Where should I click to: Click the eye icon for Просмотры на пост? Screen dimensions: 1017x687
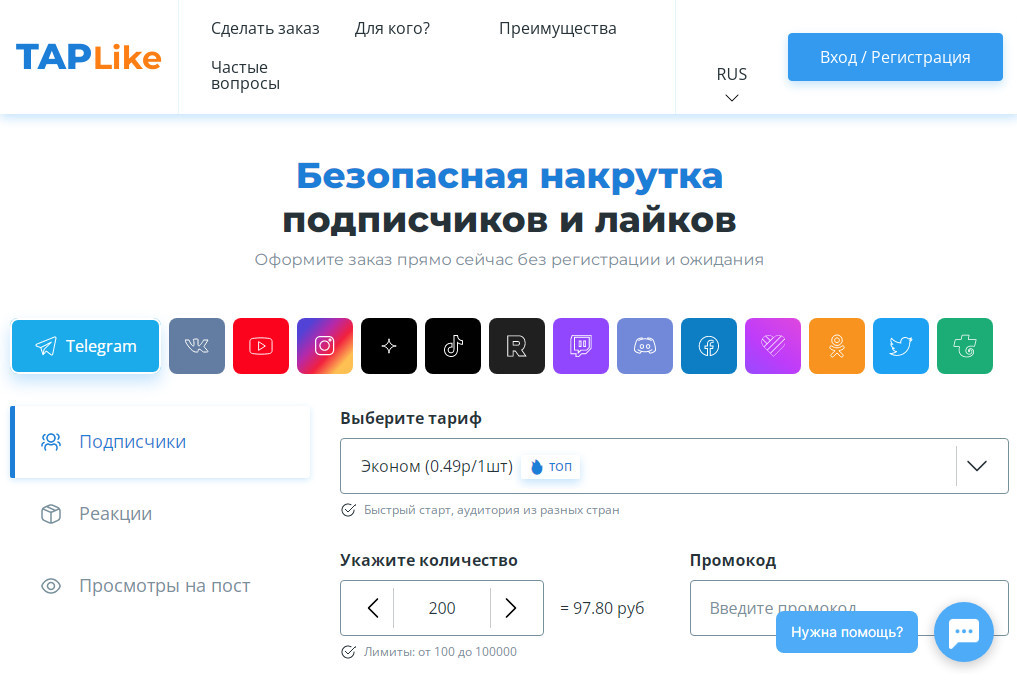[x=51, y=586]
